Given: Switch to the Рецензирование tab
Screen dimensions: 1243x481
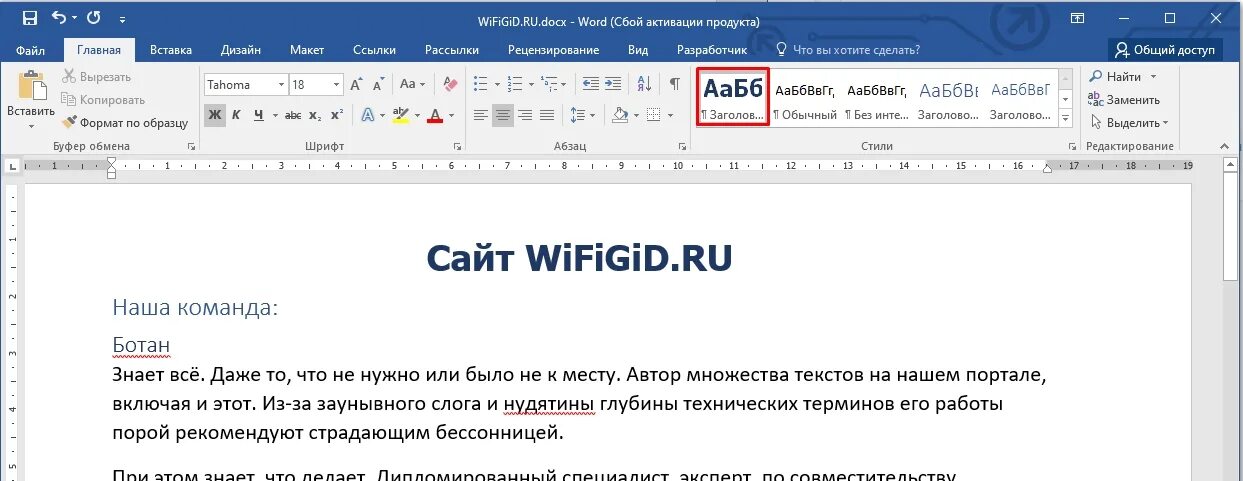Looking at the screenshot, I should click(553, 50).
